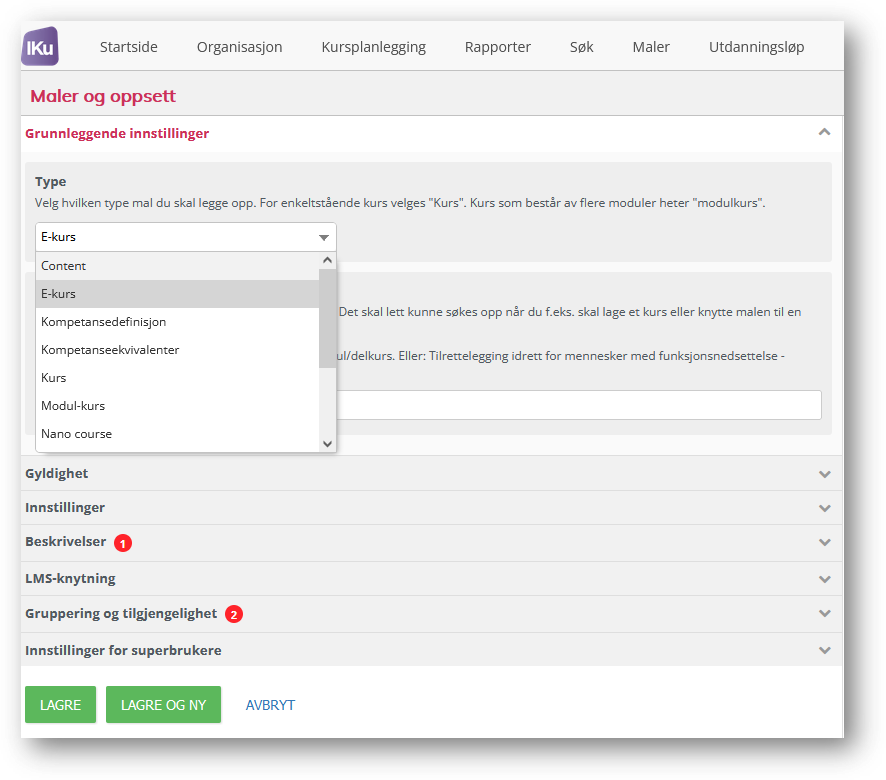Expand the Innstillinger section chevron

tap(824, 508)
